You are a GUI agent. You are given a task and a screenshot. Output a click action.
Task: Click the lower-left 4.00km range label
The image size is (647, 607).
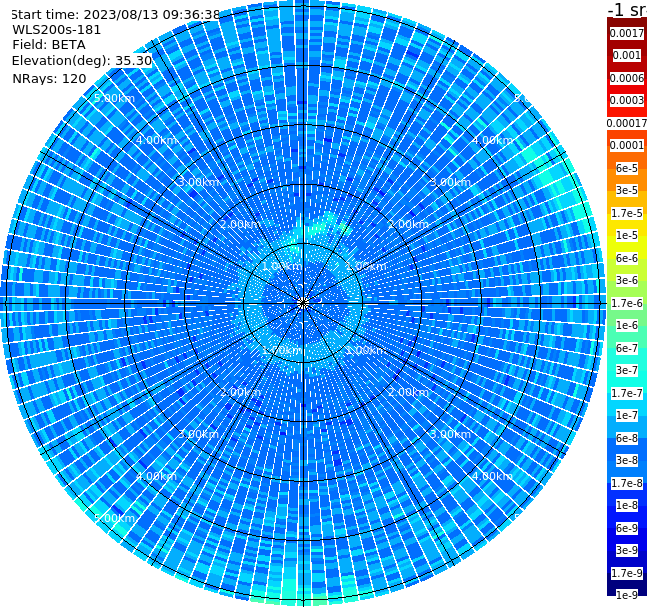click(x=156, y=476)
